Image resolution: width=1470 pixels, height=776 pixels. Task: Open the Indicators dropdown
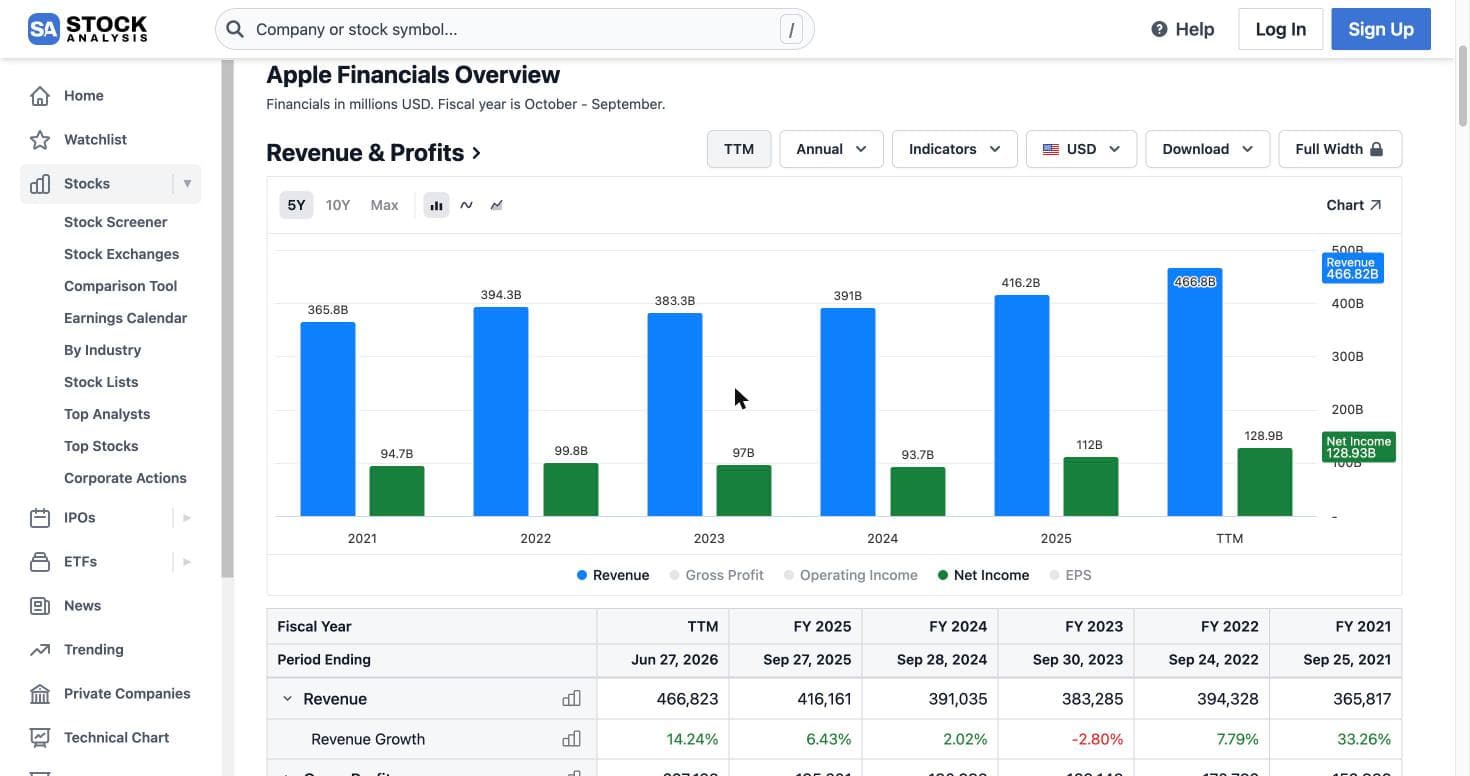pos(954,149)
